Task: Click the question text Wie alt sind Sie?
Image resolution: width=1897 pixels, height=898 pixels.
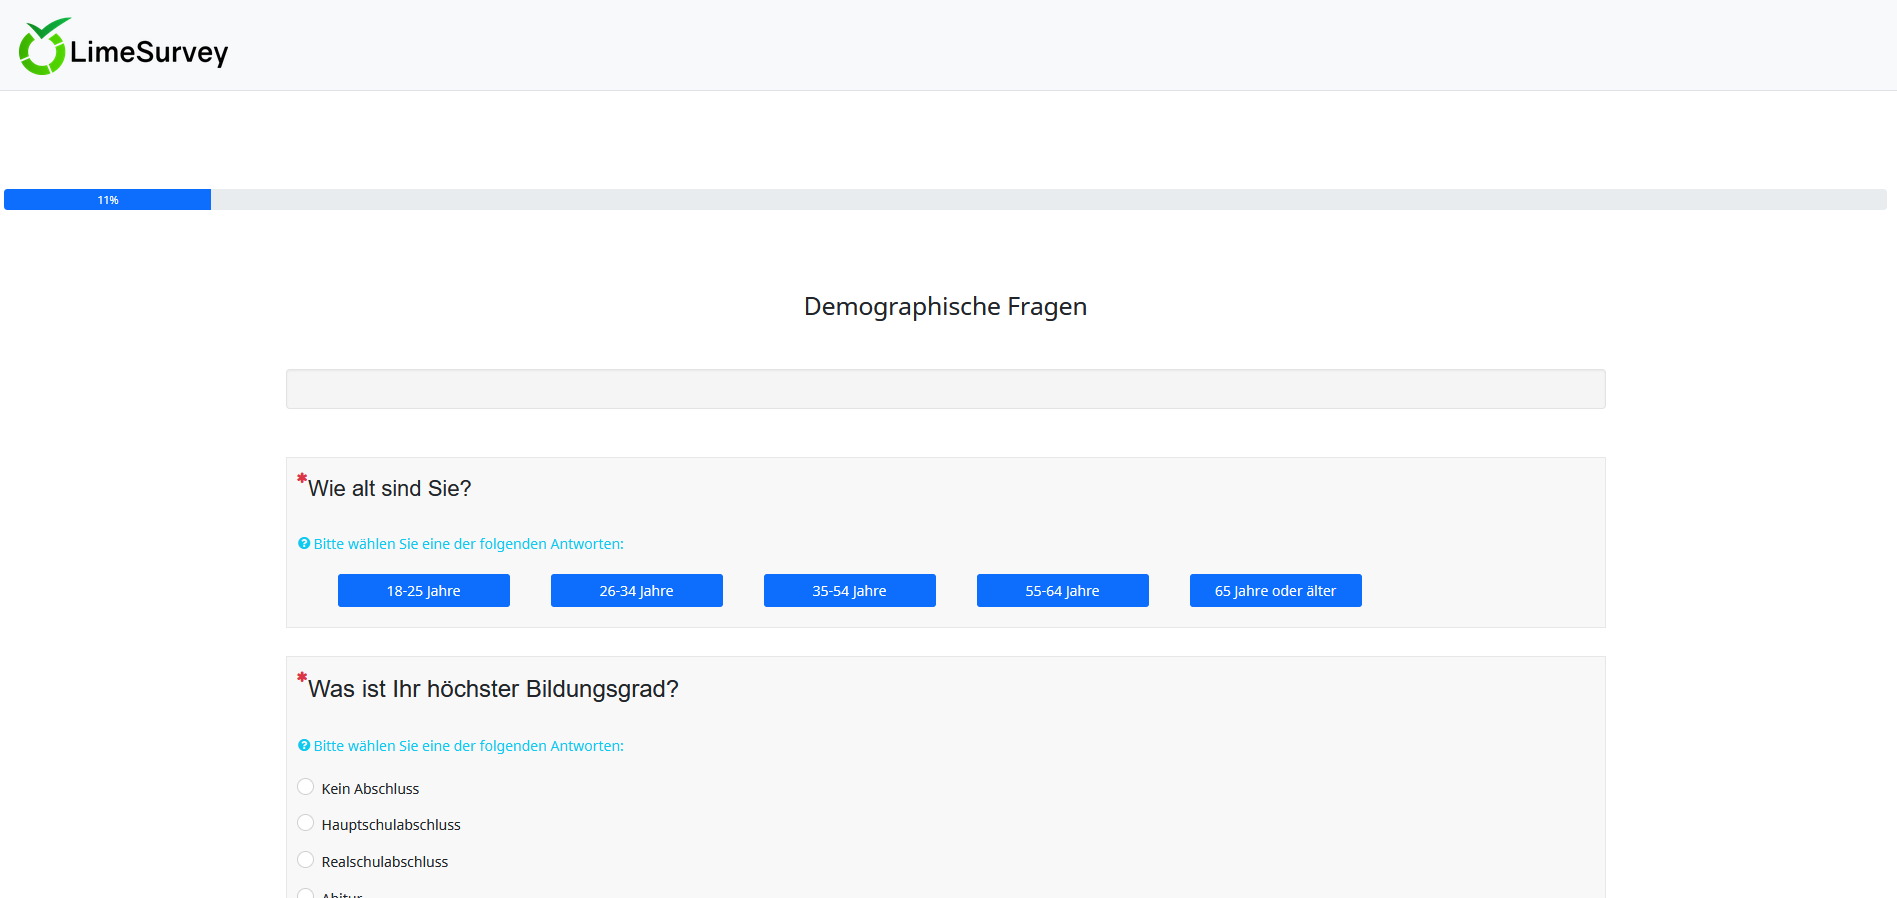Action: pos(390,488)
